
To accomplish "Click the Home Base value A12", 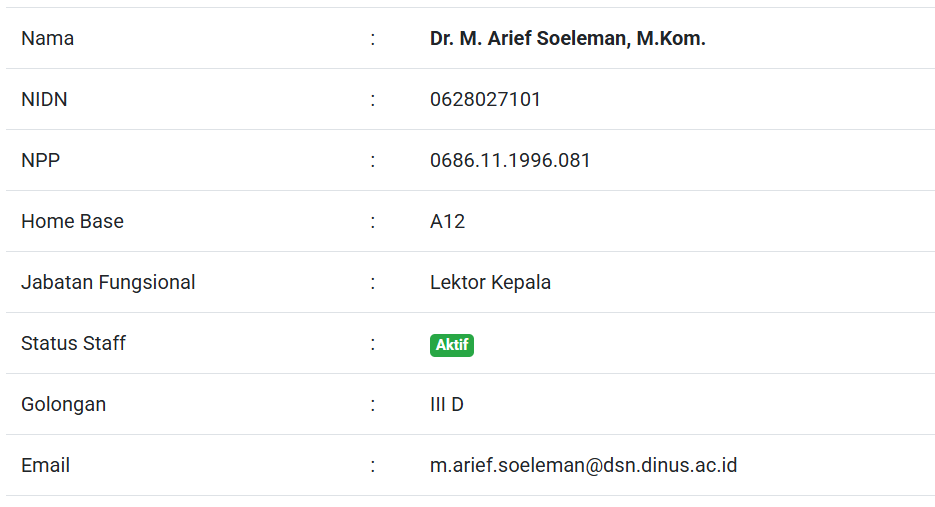I will (447, 222).
